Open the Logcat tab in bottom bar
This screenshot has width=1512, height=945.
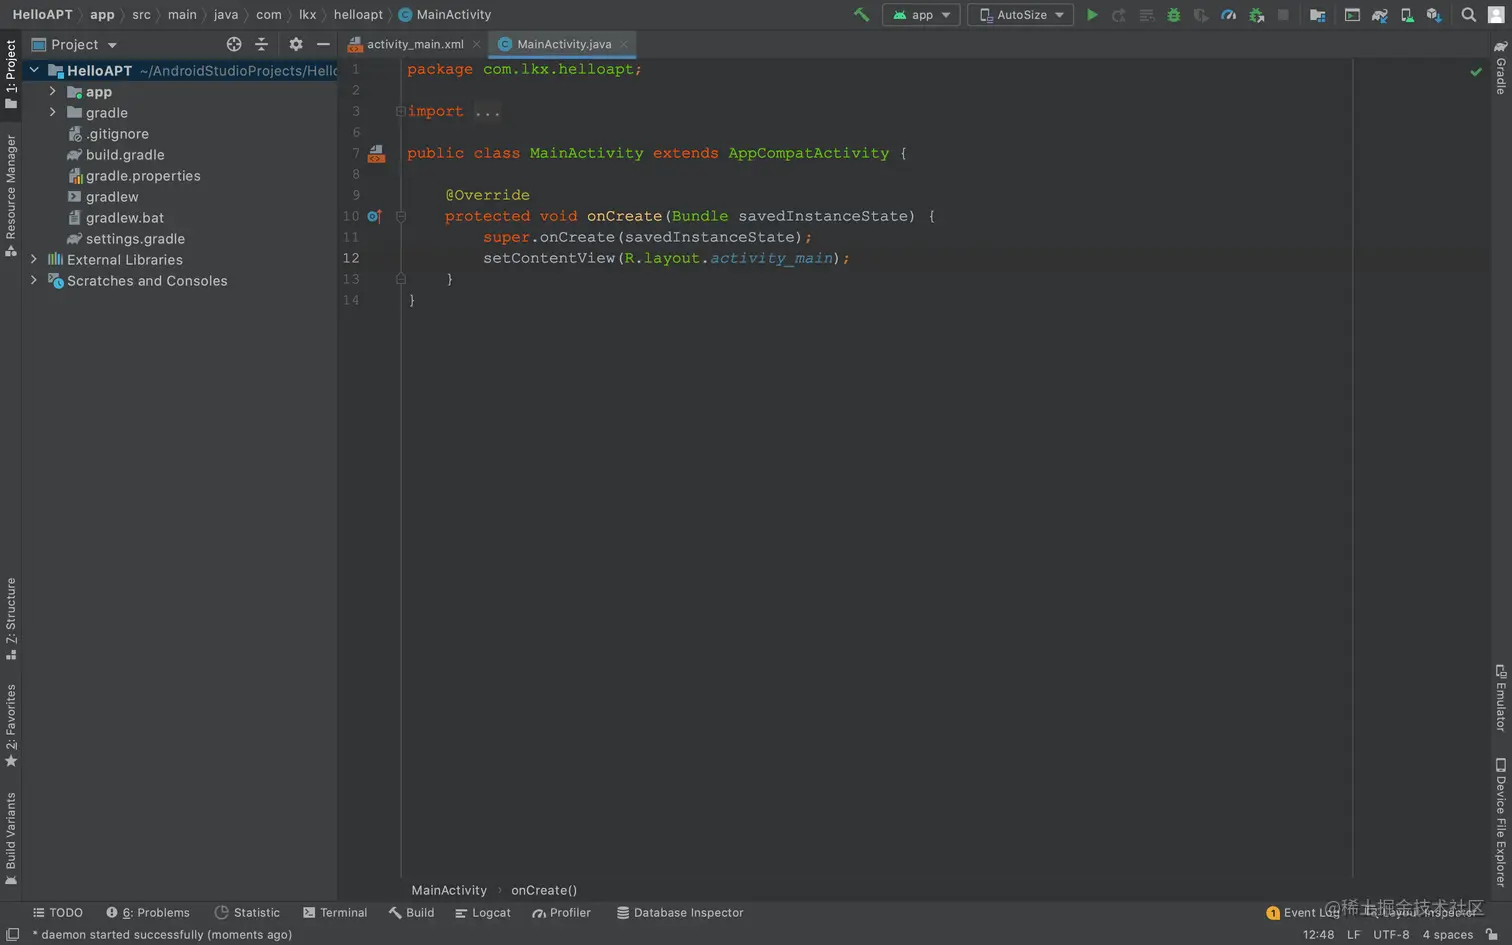(483, 912)
